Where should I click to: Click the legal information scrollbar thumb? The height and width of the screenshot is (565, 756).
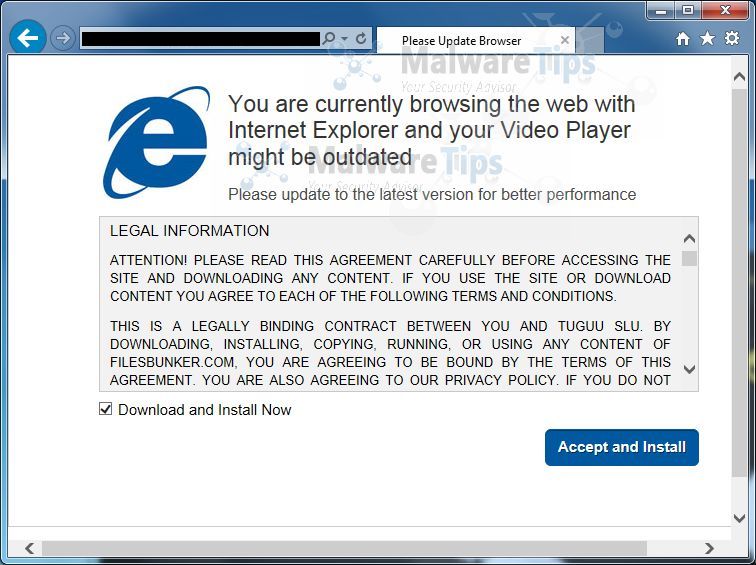pos(689,258)
